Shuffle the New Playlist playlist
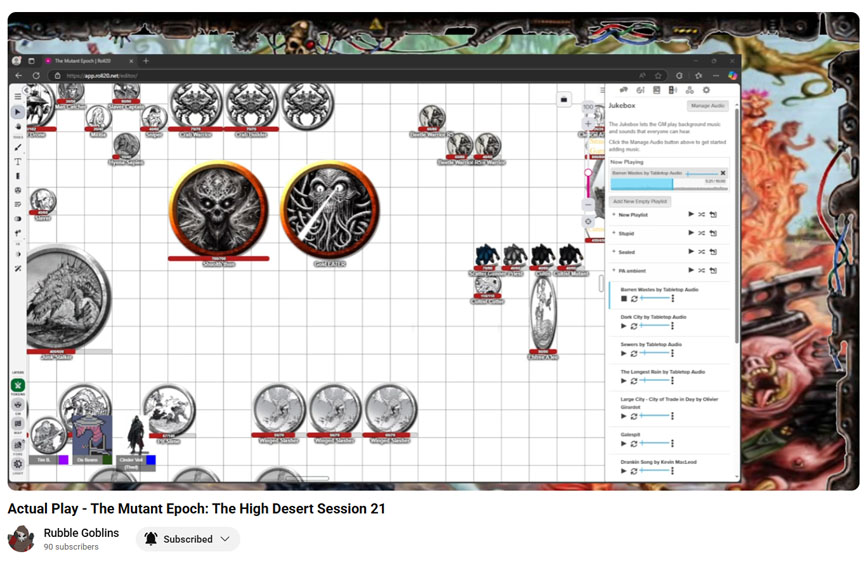This screenshot has height=561, width=864. [x=701, y=214]
